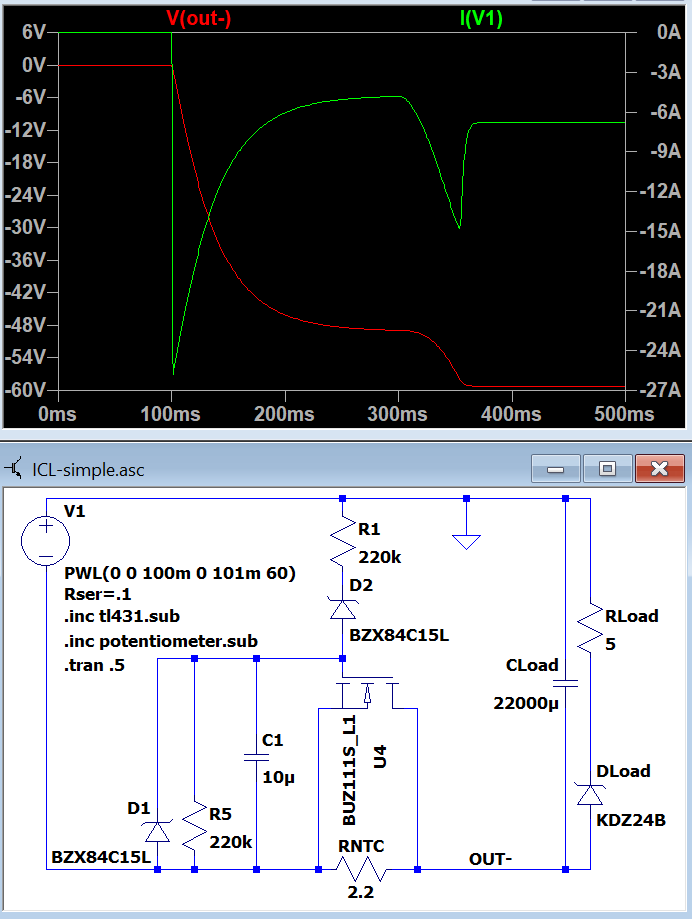Image resolution: width=692 pixels, height=919 pixels.
Task: Click the BZX84C15L label near D1
Action: (101, 857)
